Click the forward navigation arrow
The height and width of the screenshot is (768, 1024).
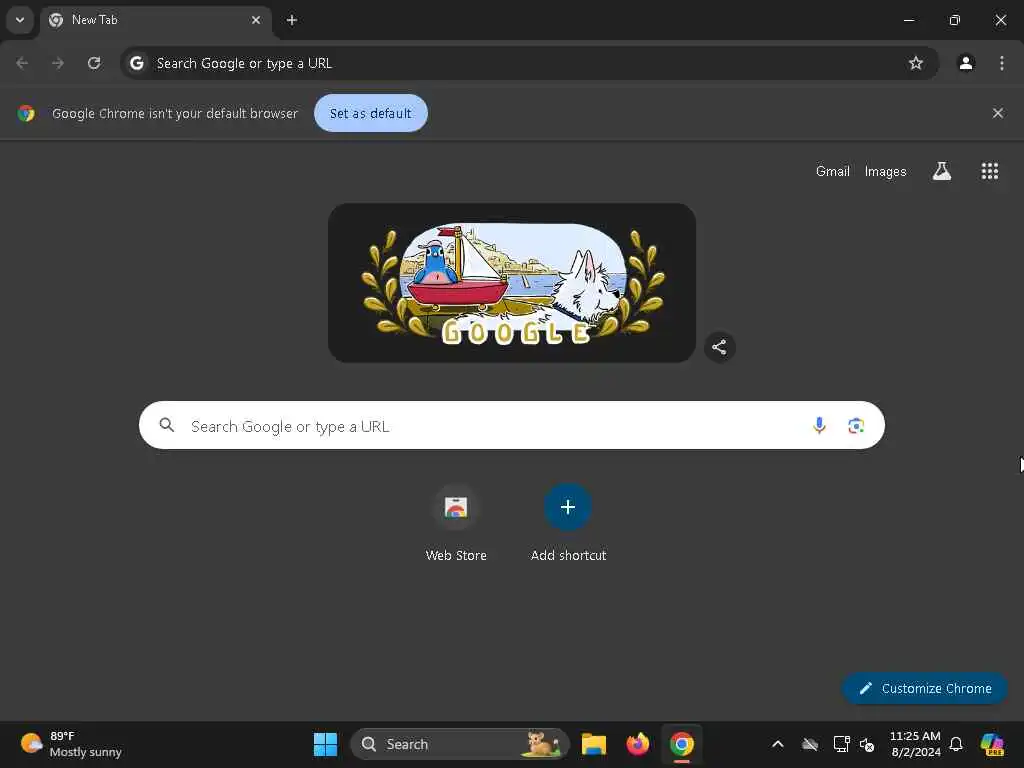[58, 63]
